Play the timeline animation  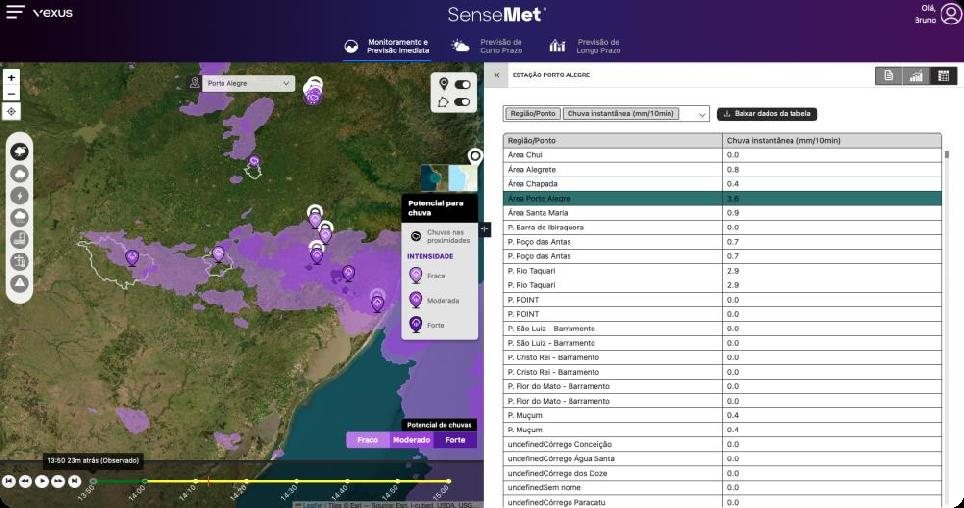click(x=42, y=482)
